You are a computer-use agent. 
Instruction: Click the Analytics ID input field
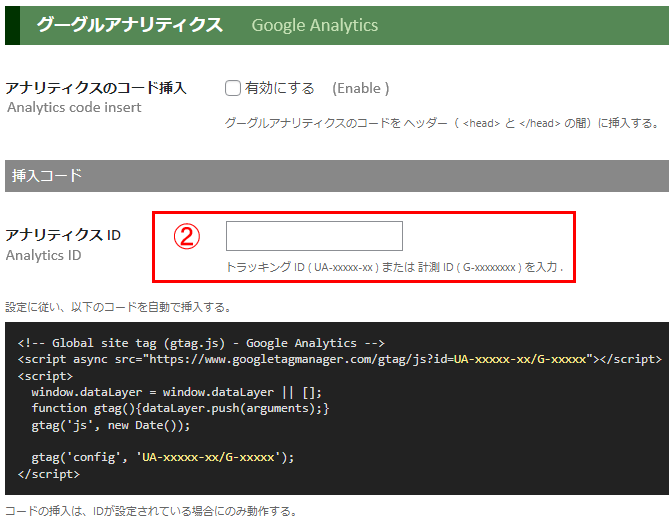point(314,236)
